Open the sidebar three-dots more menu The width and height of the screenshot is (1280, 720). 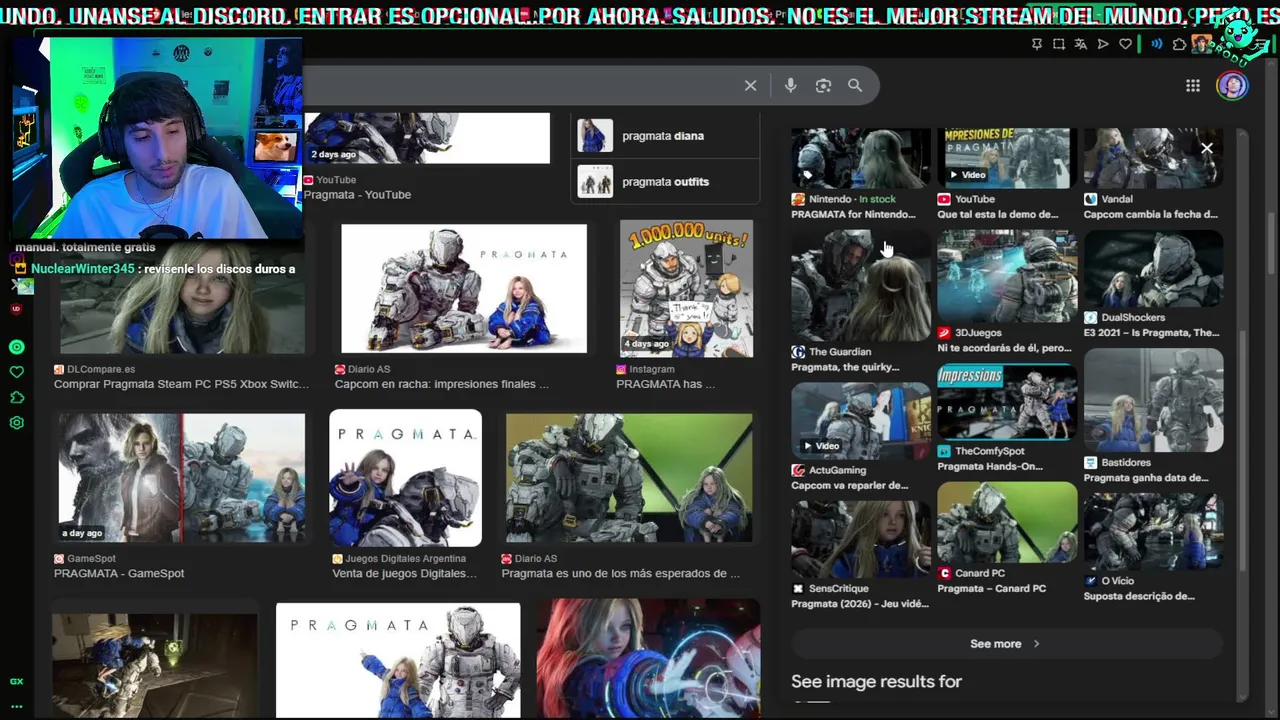pos(16,706)
